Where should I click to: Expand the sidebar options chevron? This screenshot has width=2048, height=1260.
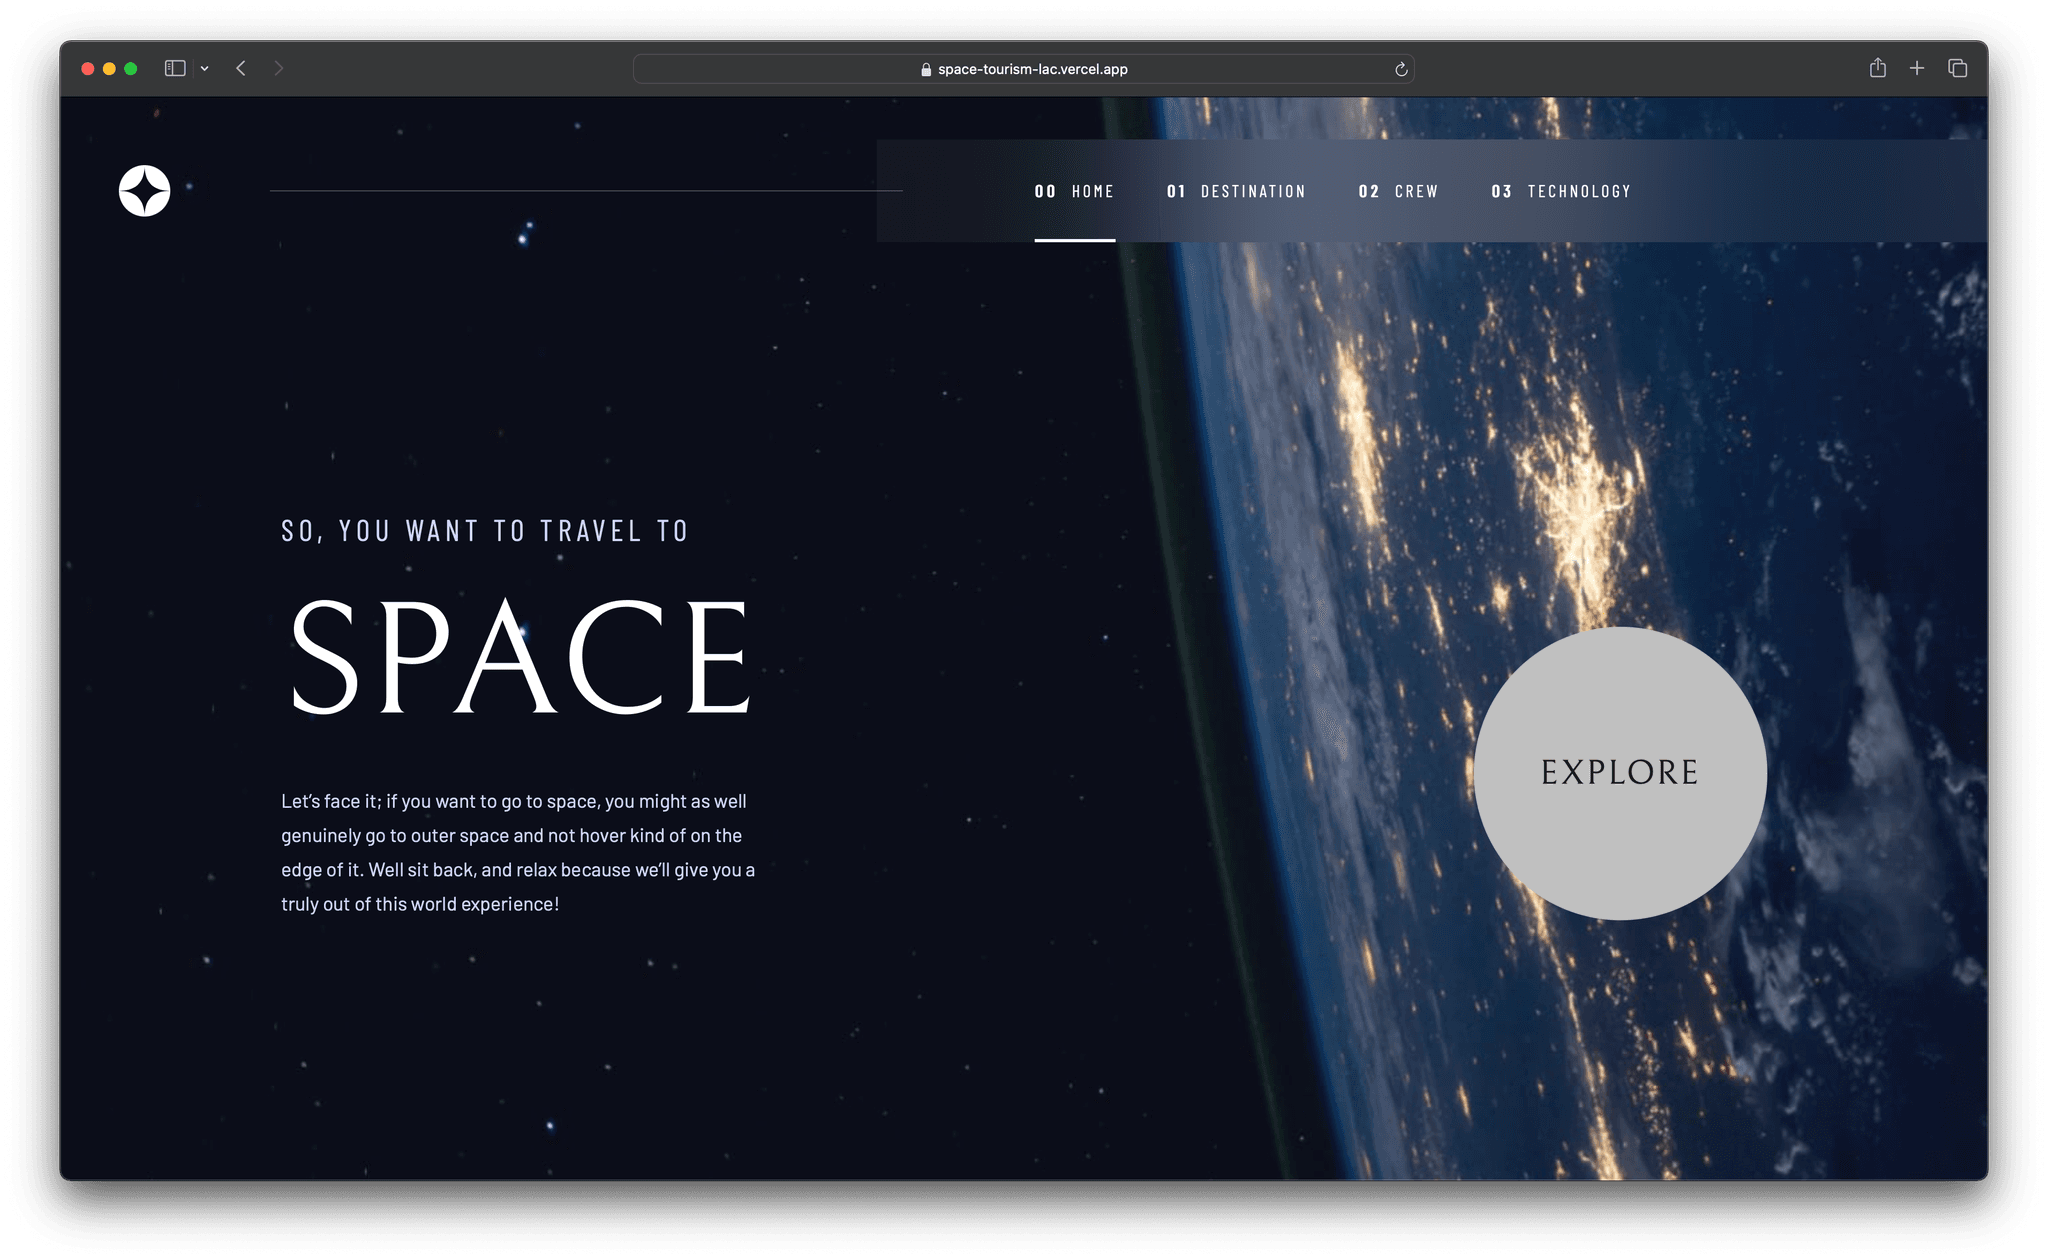point(205,68)
